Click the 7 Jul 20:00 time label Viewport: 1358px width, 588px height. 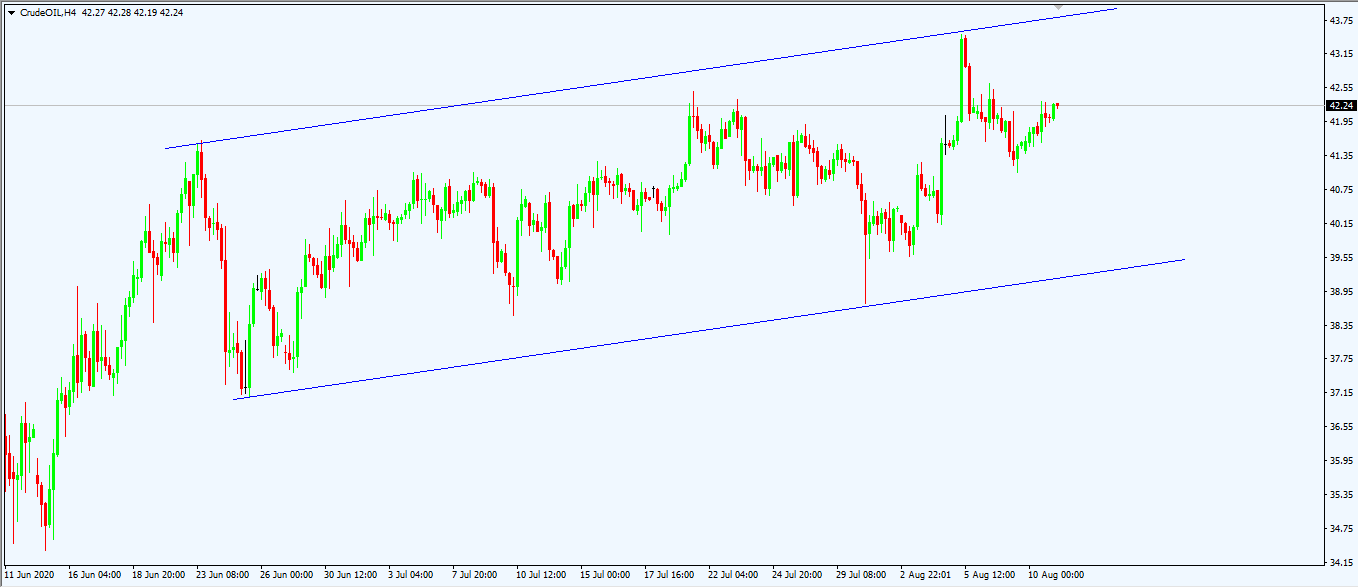point(476,575)
